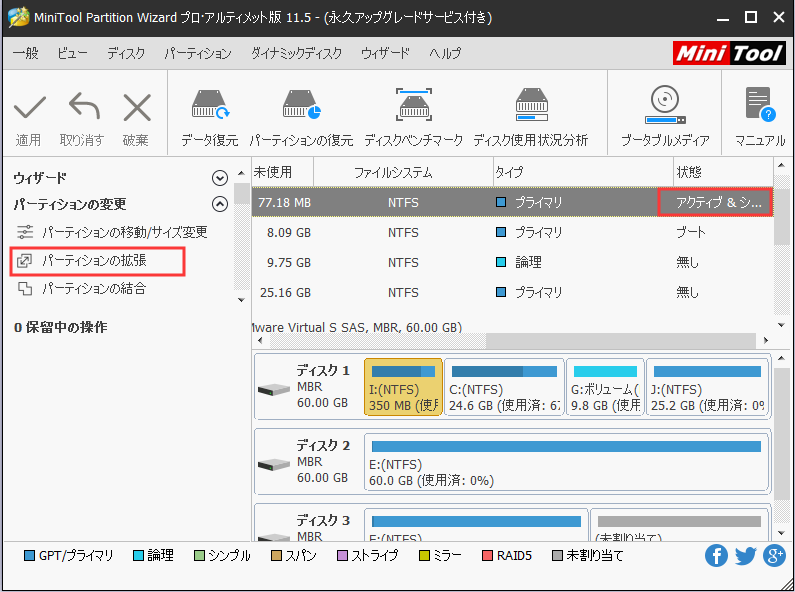The height and width of the screenshot is (592, 795).
Task: Open the ヘルプ menu
Action: (x=445, y=53)
